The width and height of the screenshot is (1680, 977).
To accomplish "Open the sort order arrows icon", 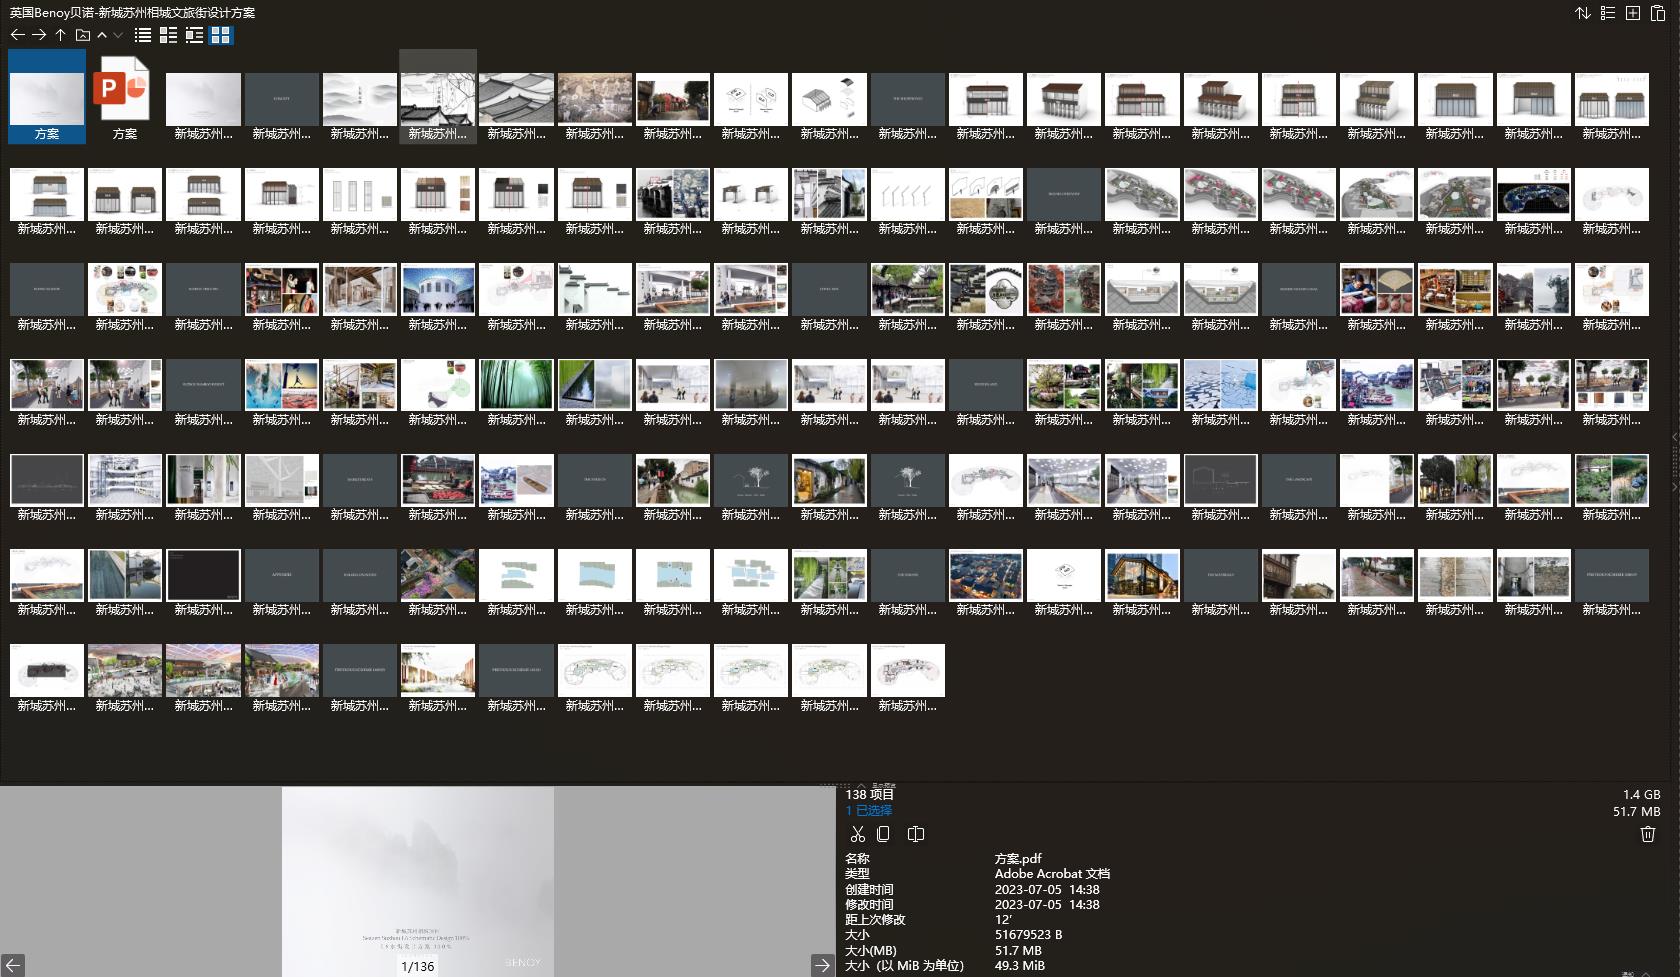I will (x=1582, y=13).
